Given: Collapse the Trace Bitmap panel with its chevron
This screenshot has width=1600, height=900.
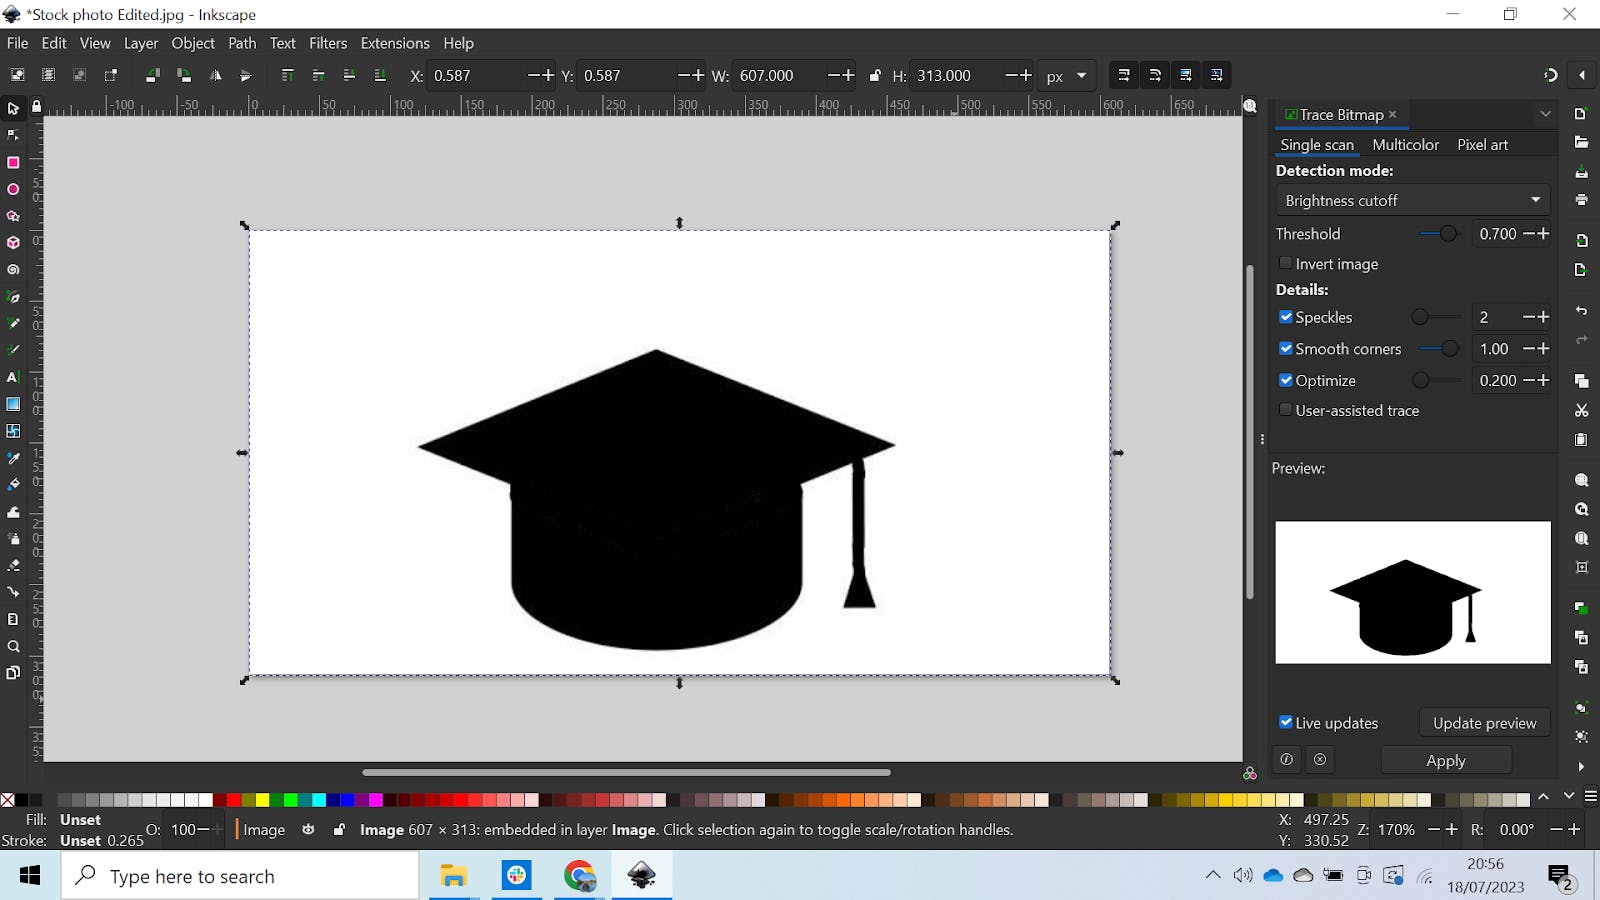Looking at the screenshot, I should pos(1546,113).
